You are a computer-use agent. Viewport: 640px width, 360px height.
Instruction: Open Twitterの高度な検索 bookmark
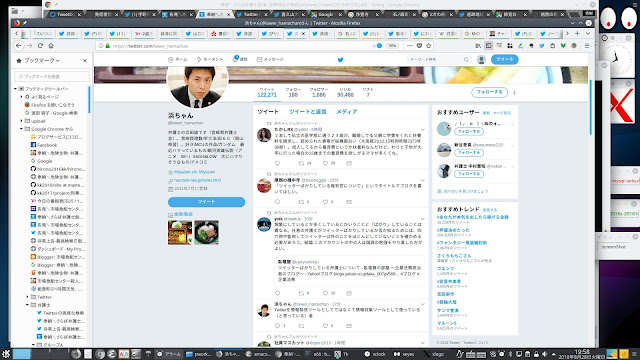pos(60,313)
